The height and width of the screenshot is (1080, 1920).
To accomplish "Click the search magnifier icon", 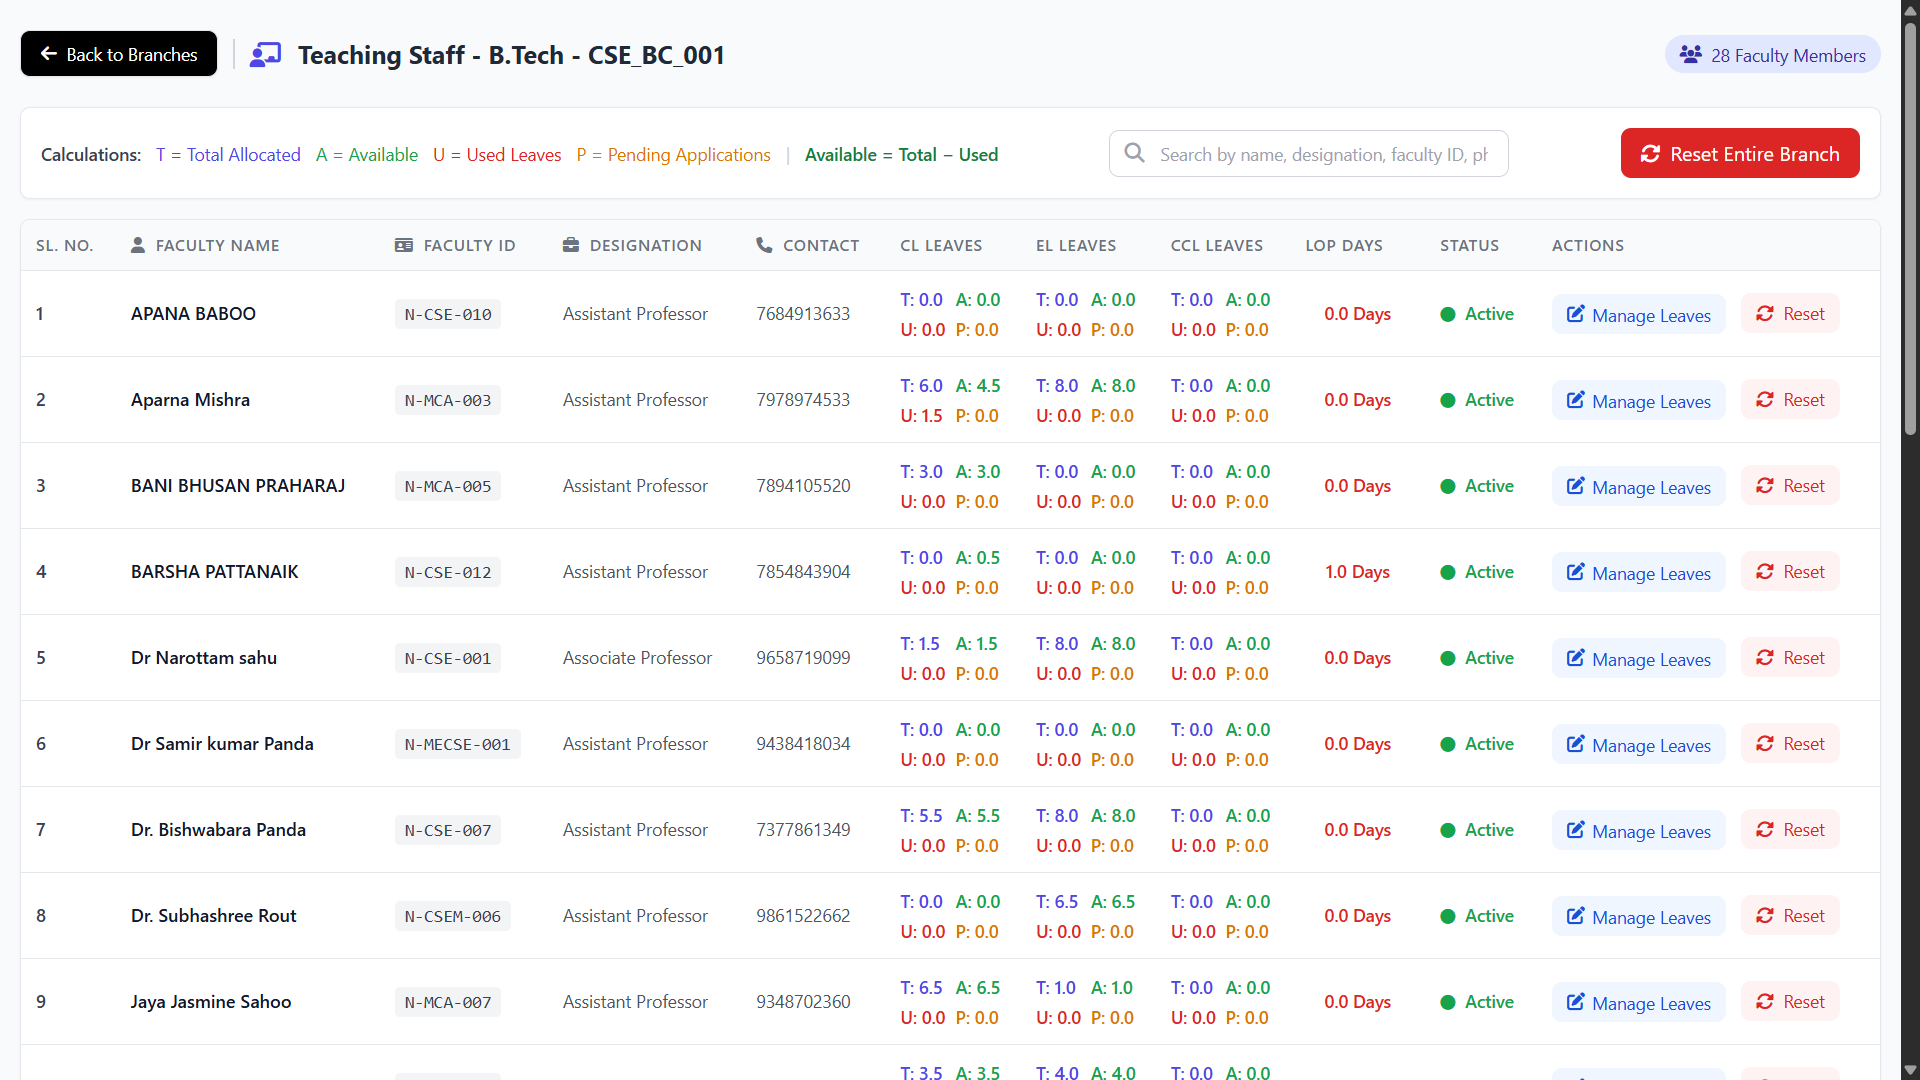I will (1134, 153).
